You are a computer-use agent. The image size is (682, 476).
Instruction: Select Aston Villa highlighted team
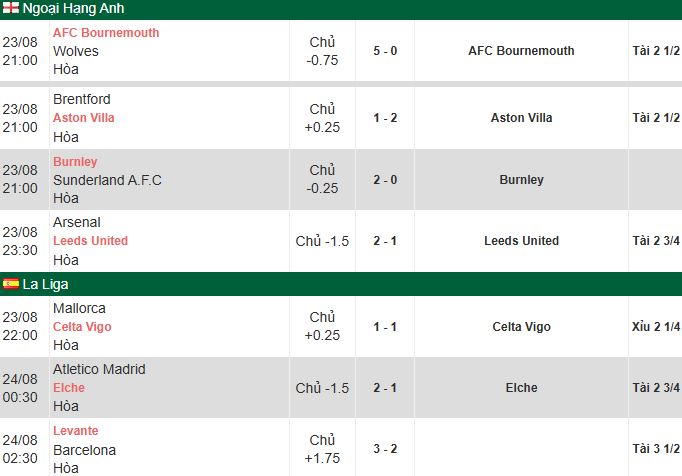[x=84, y=118]
